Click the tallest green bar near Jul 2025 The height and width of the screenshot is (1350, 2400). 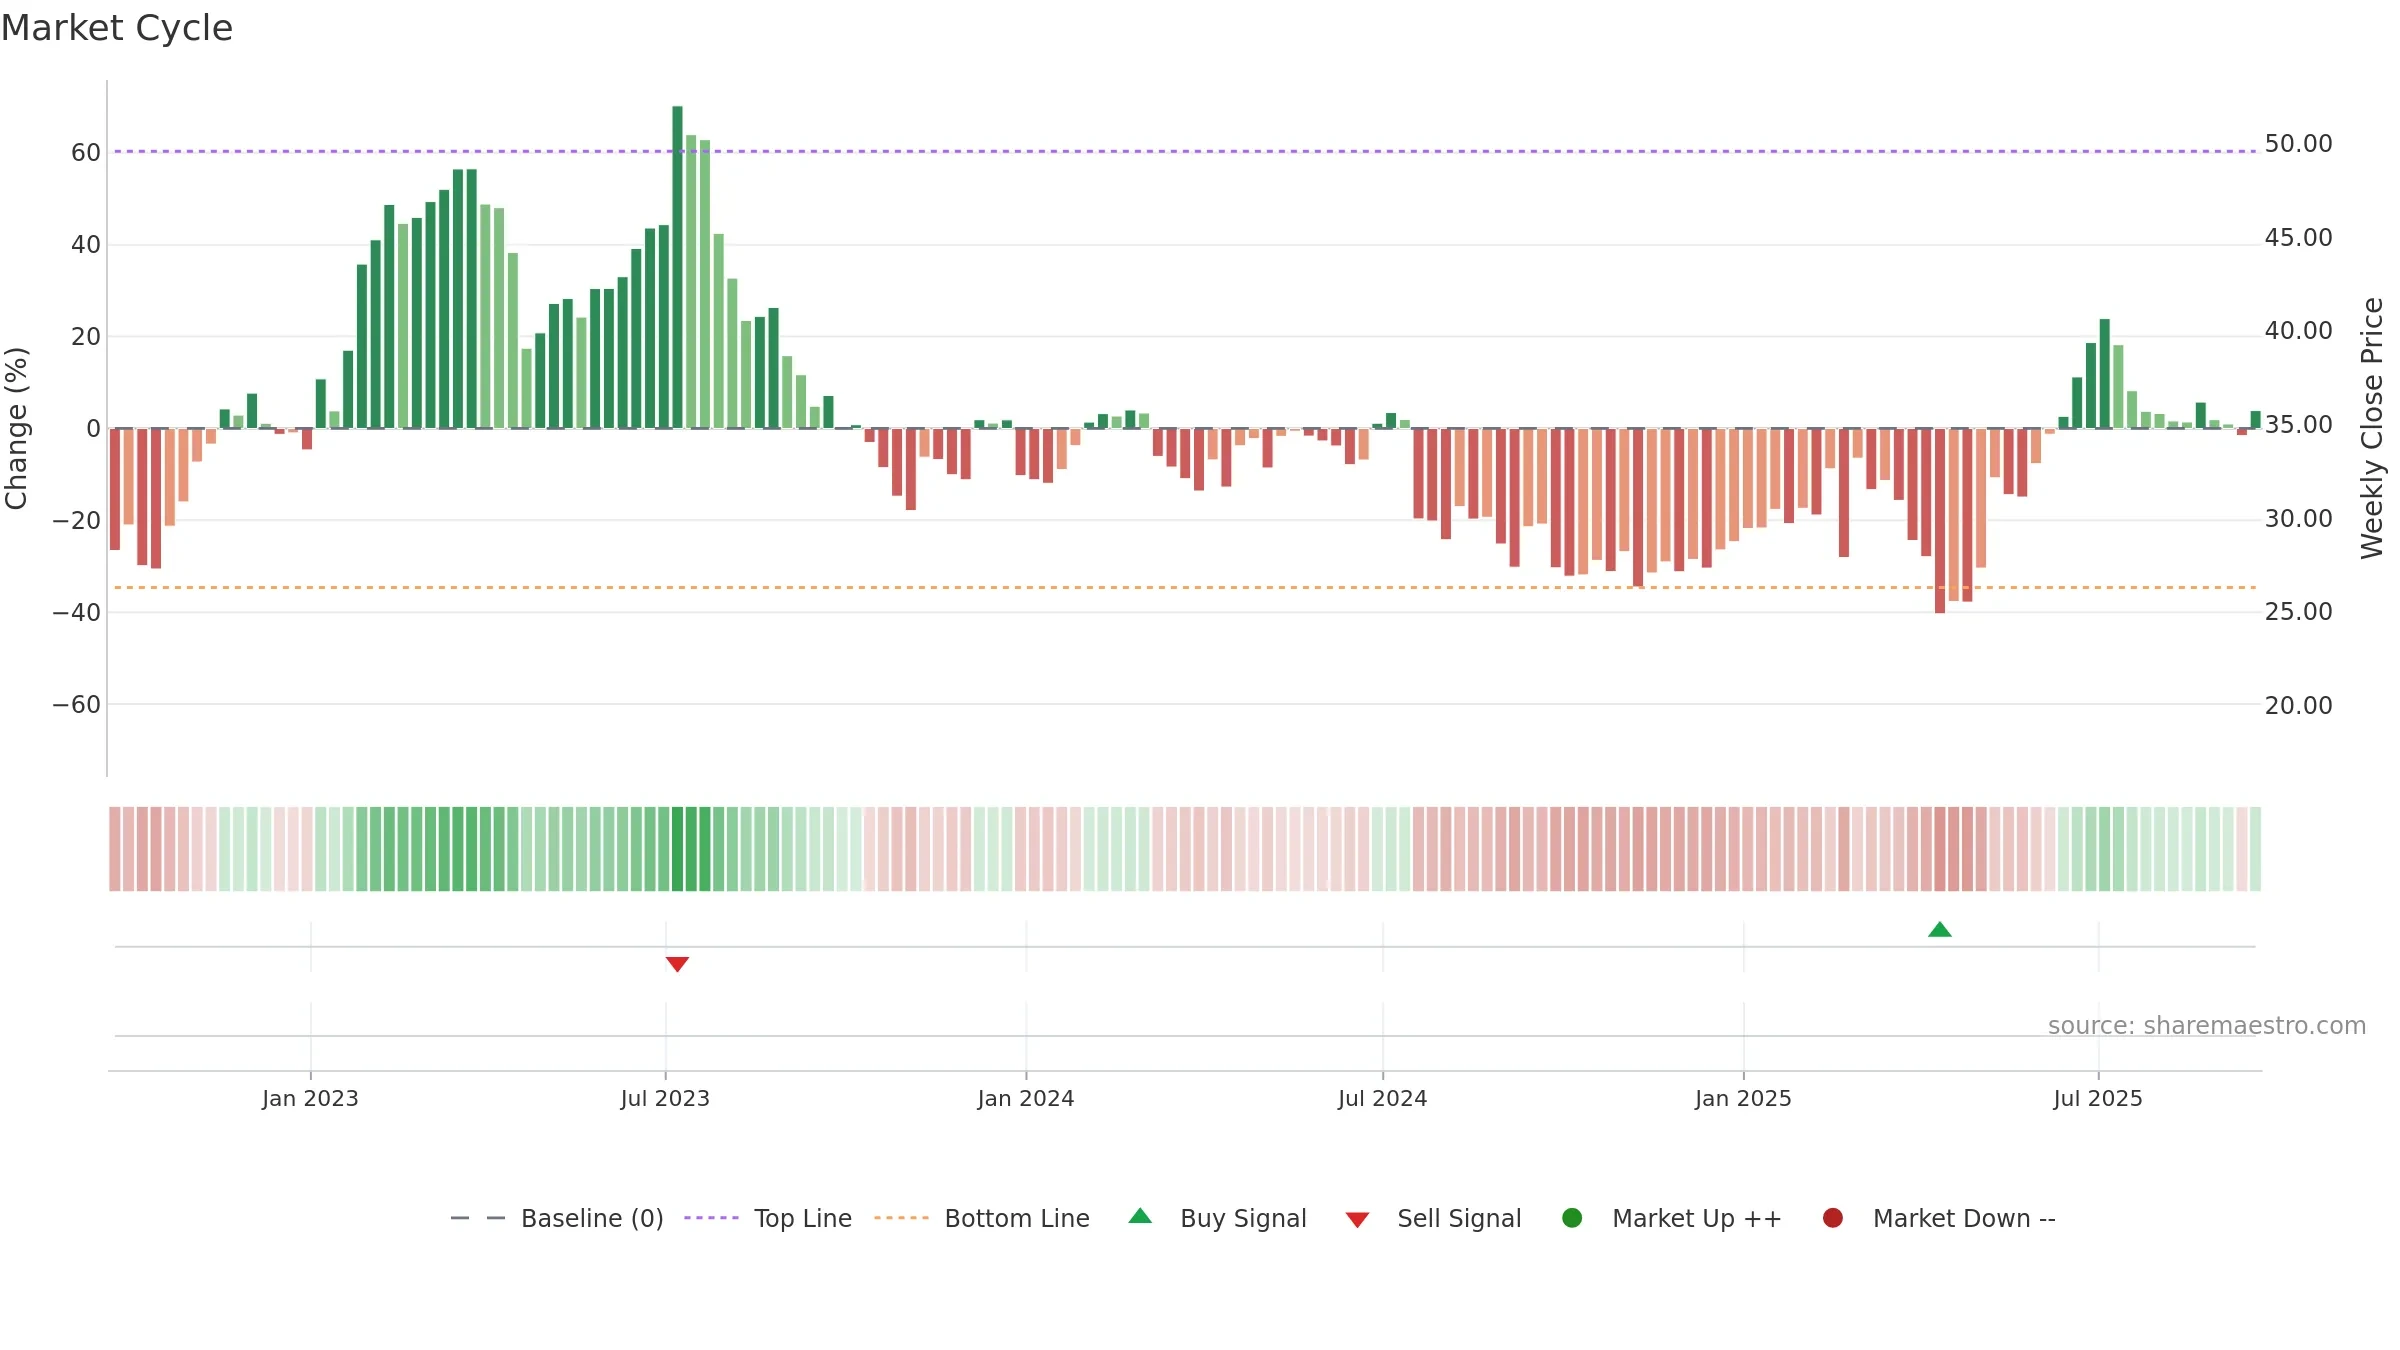pos(2105,374)
